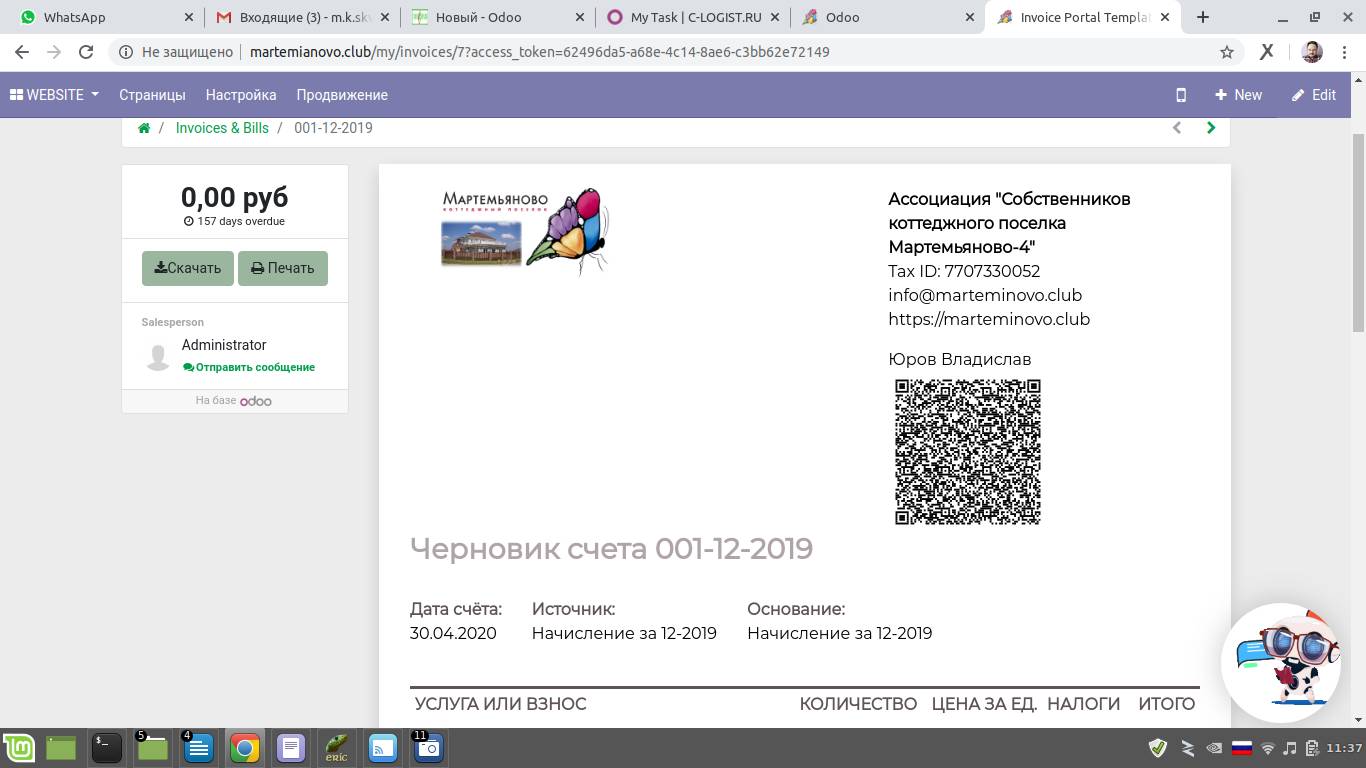Reload the page in browser
This screenshot has height=768, width=1366.
86,52
